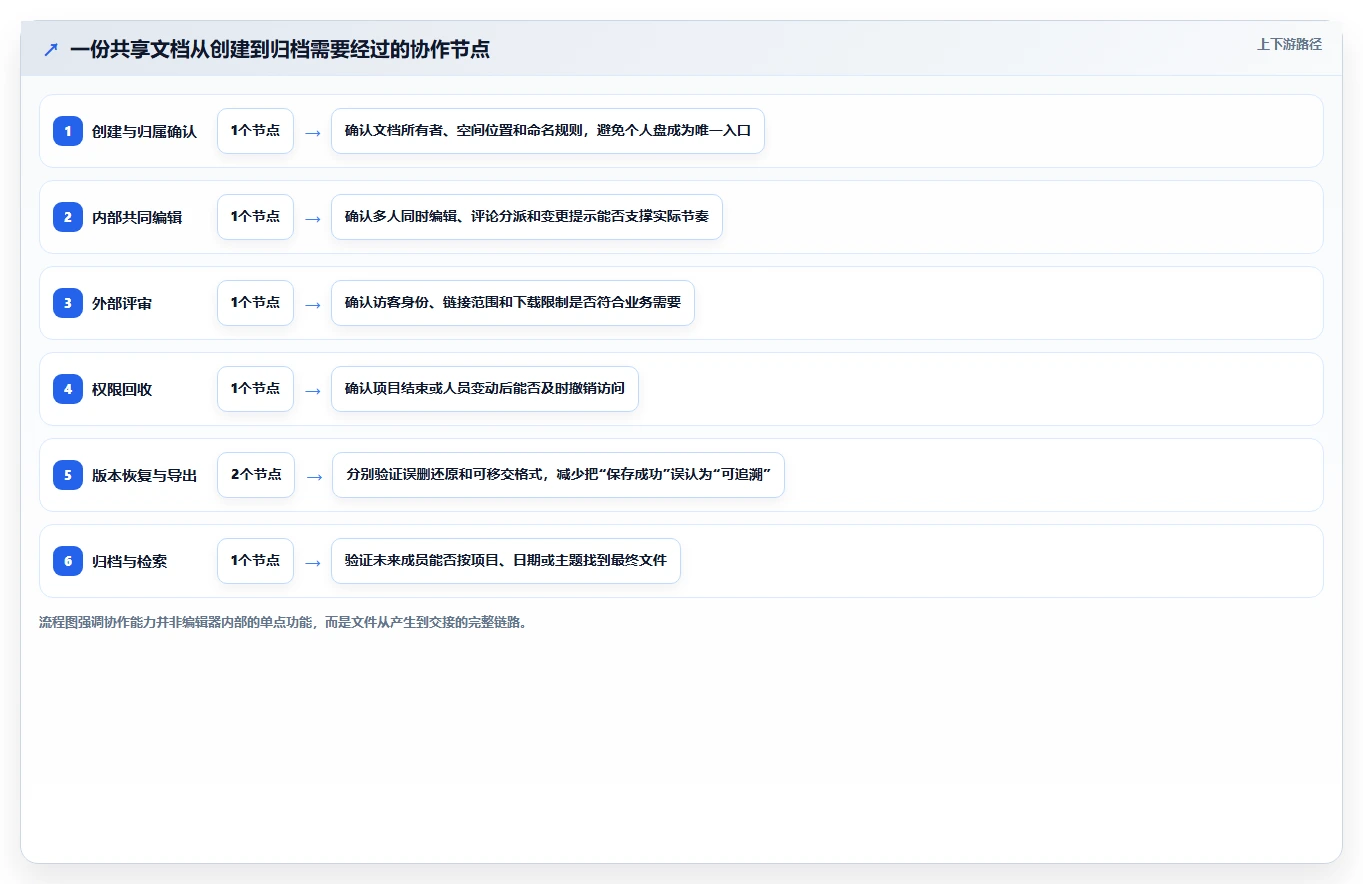Open the 确认项目结束或人员变动 description box

pyautogui.click(x=485, y=389)
